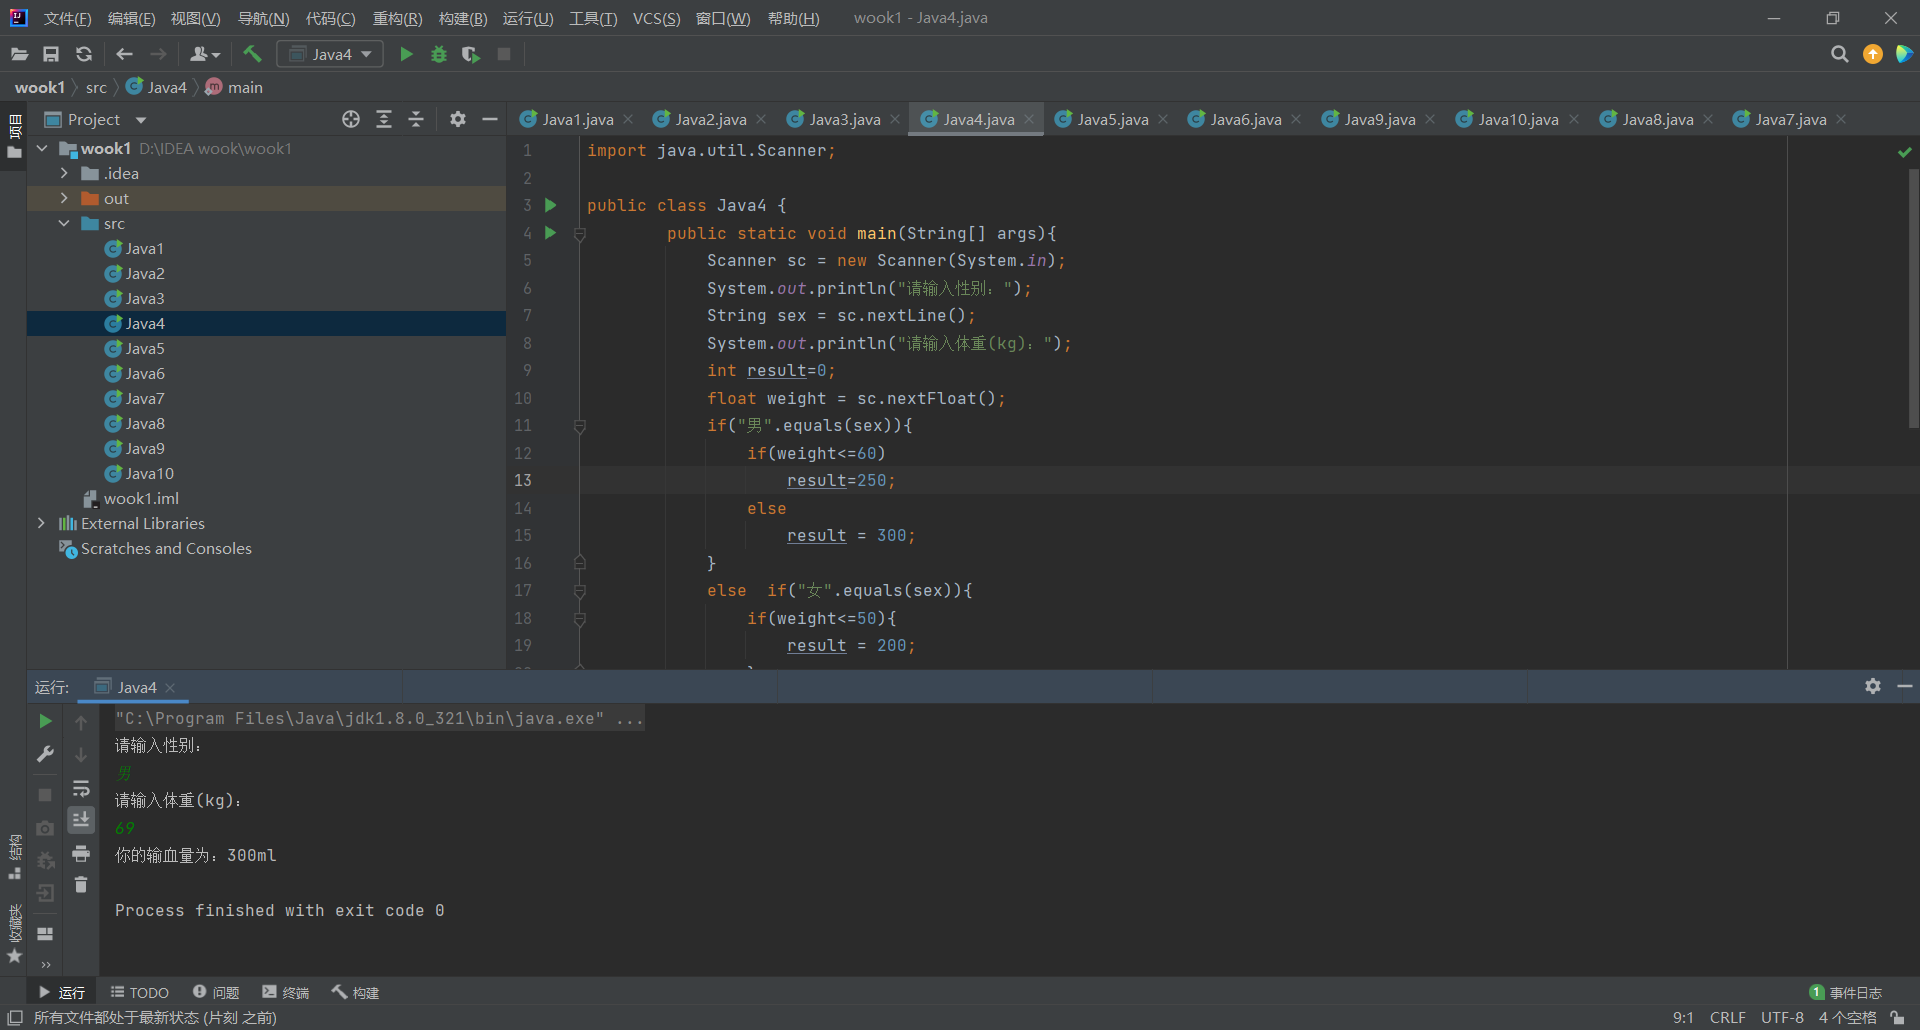Expand the out folder in tree
This screenshot has height=1030, width=1920.
point(64,198)
